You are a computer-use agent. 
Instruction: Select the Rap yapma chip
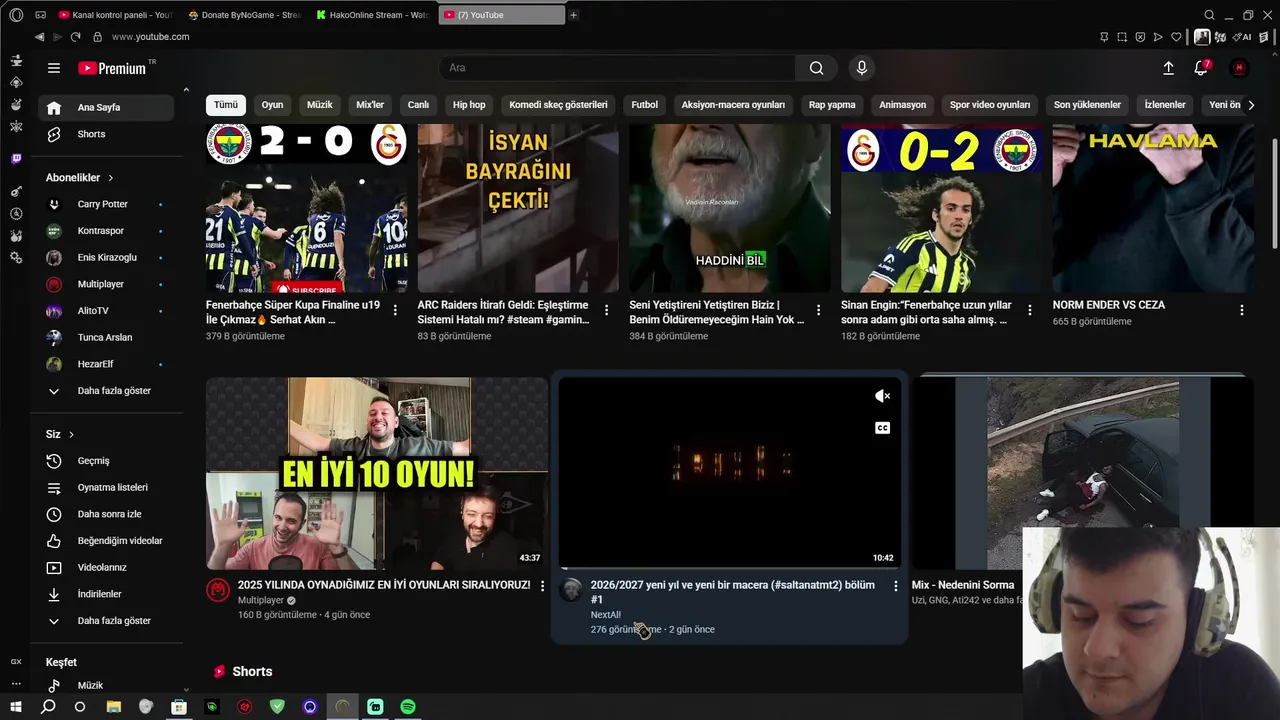click(832, 105)
